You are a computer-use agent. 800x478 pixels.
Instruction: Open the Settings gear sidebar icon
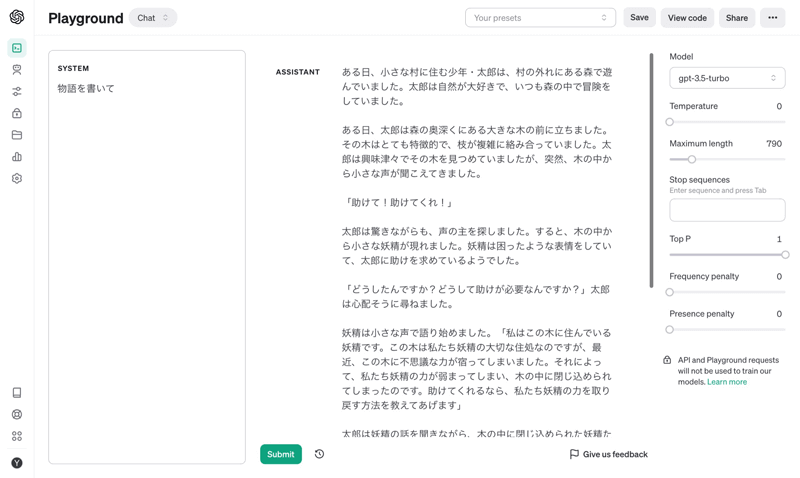click(17, 179)
